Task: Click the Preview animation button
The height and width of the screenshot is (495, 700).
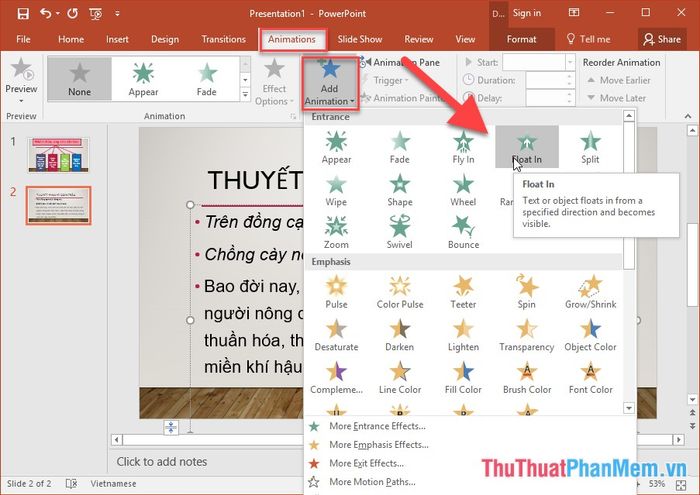Action: click(21, 80)
